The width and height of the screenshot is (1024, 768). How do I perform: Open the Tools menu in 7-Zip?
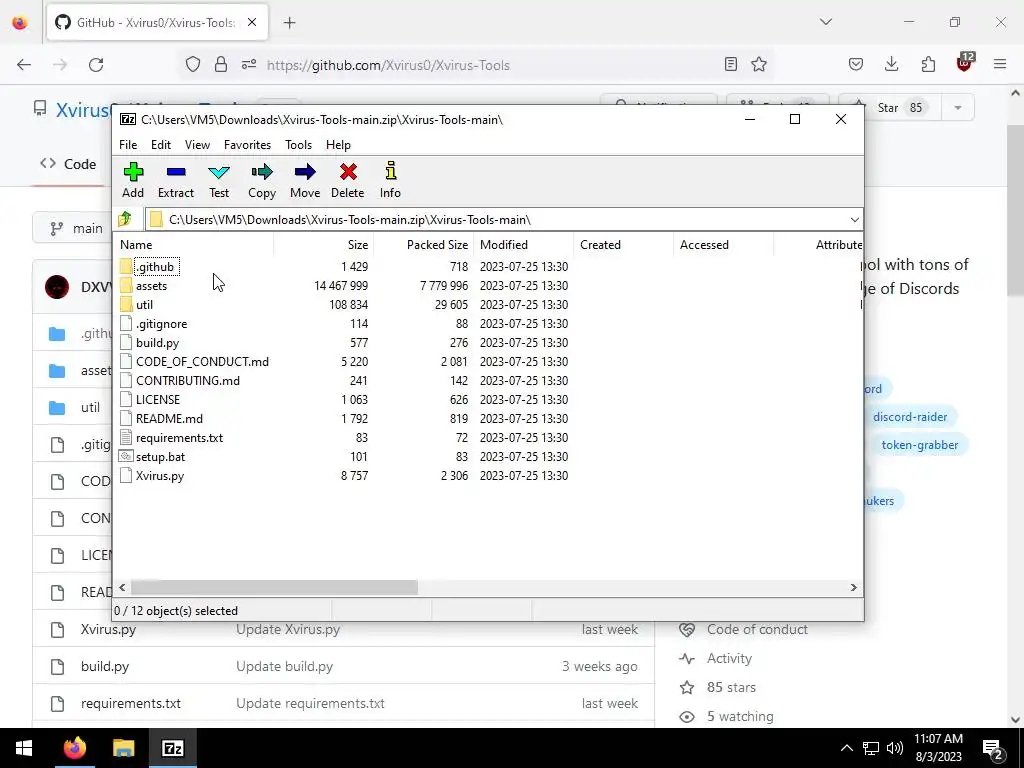pos(298,145)
